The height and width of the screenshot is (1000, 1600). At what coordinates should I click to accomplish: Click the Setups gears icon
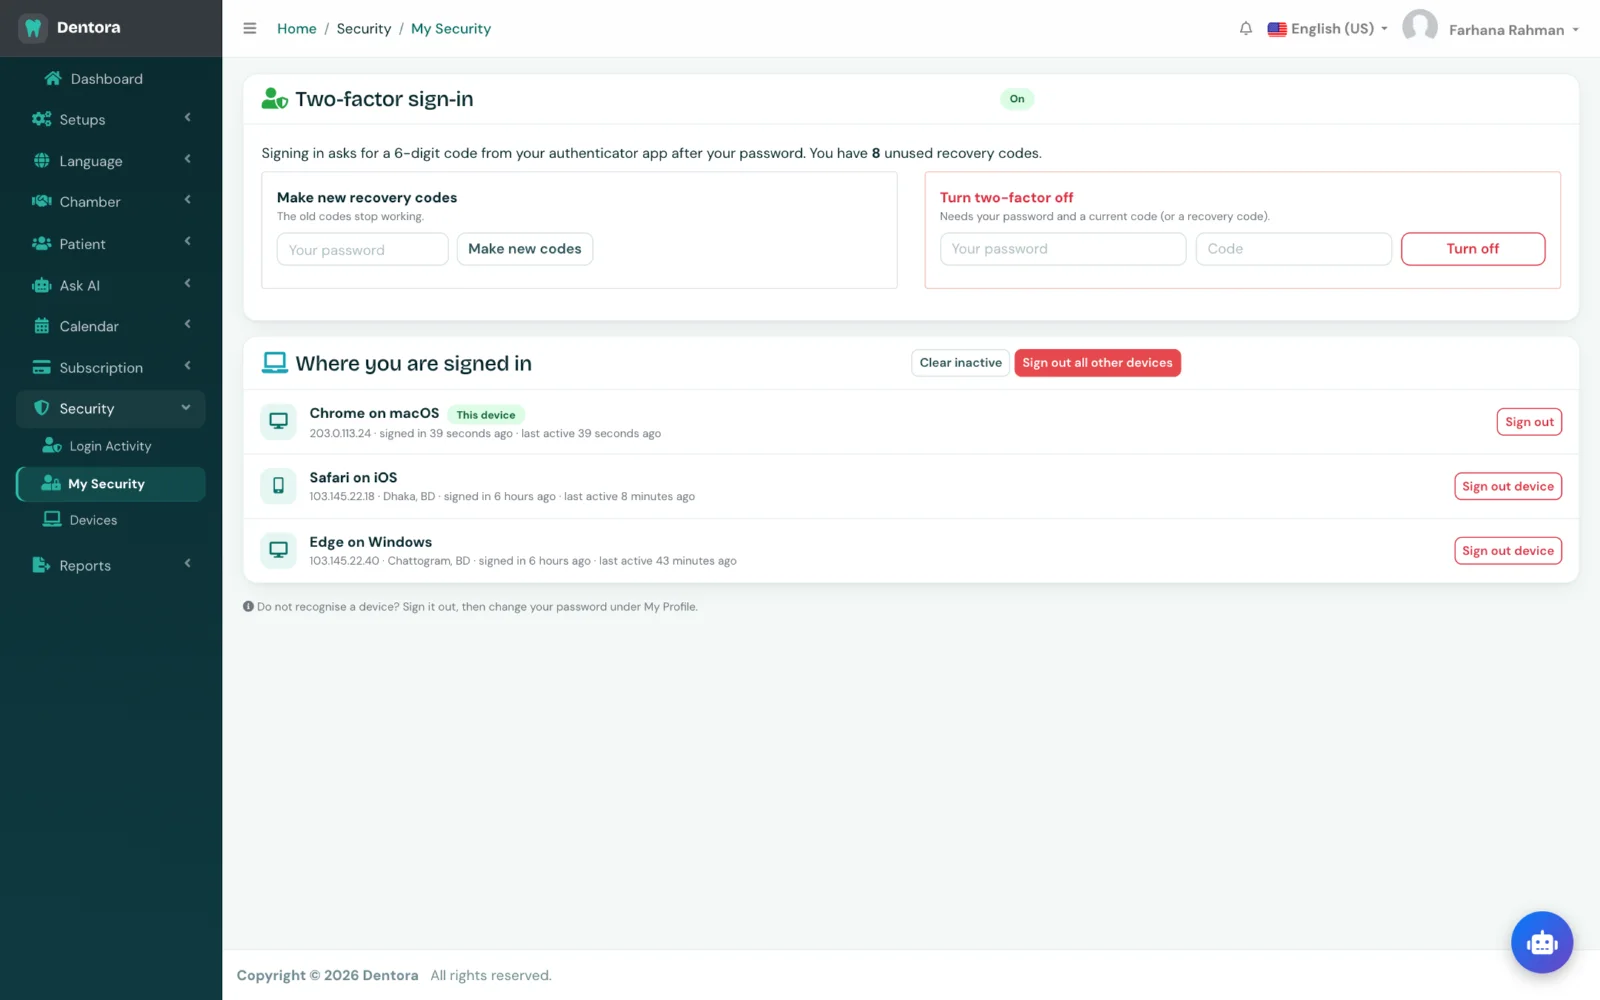pos(42,119)
